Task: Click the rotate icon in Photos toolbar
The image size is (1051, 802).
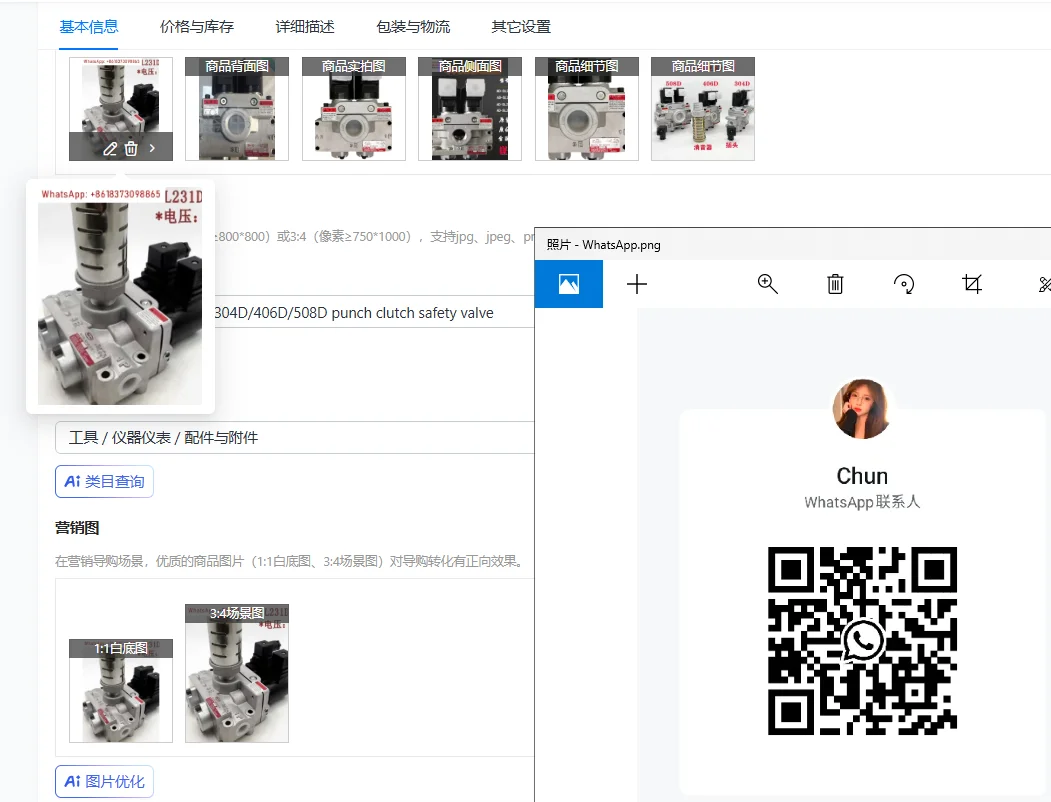Action: pyautogui.click(x=904, y=284)
